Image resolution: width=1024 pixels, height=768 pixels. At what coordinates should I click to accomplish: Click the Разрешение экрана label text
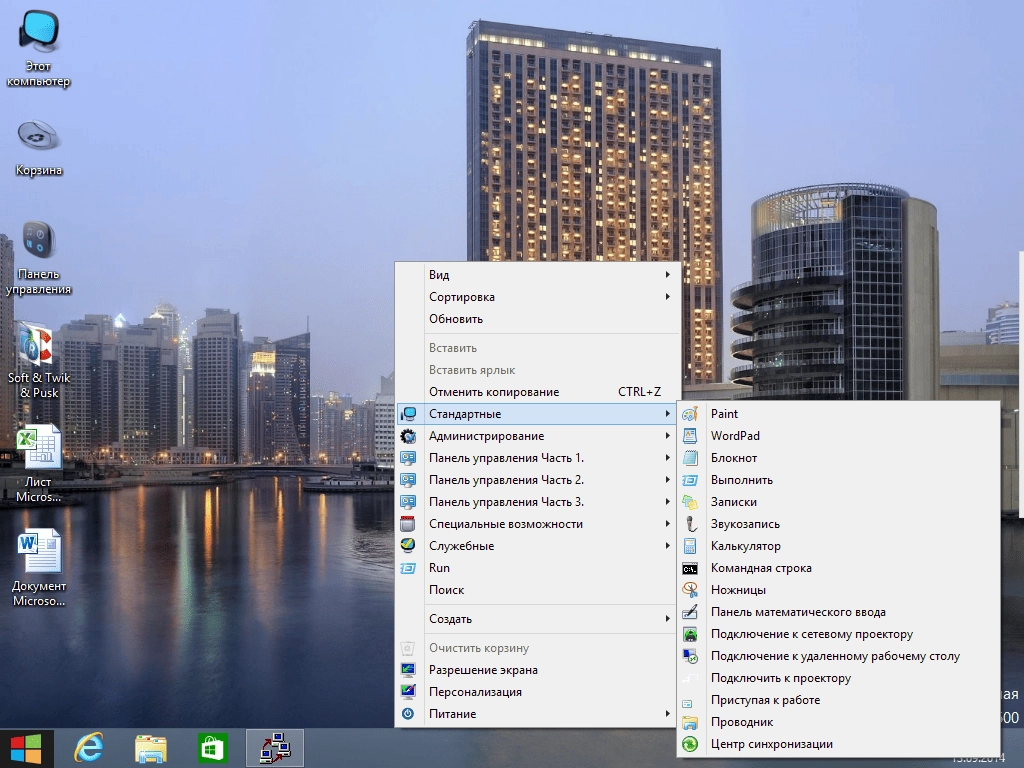[483, 670]
